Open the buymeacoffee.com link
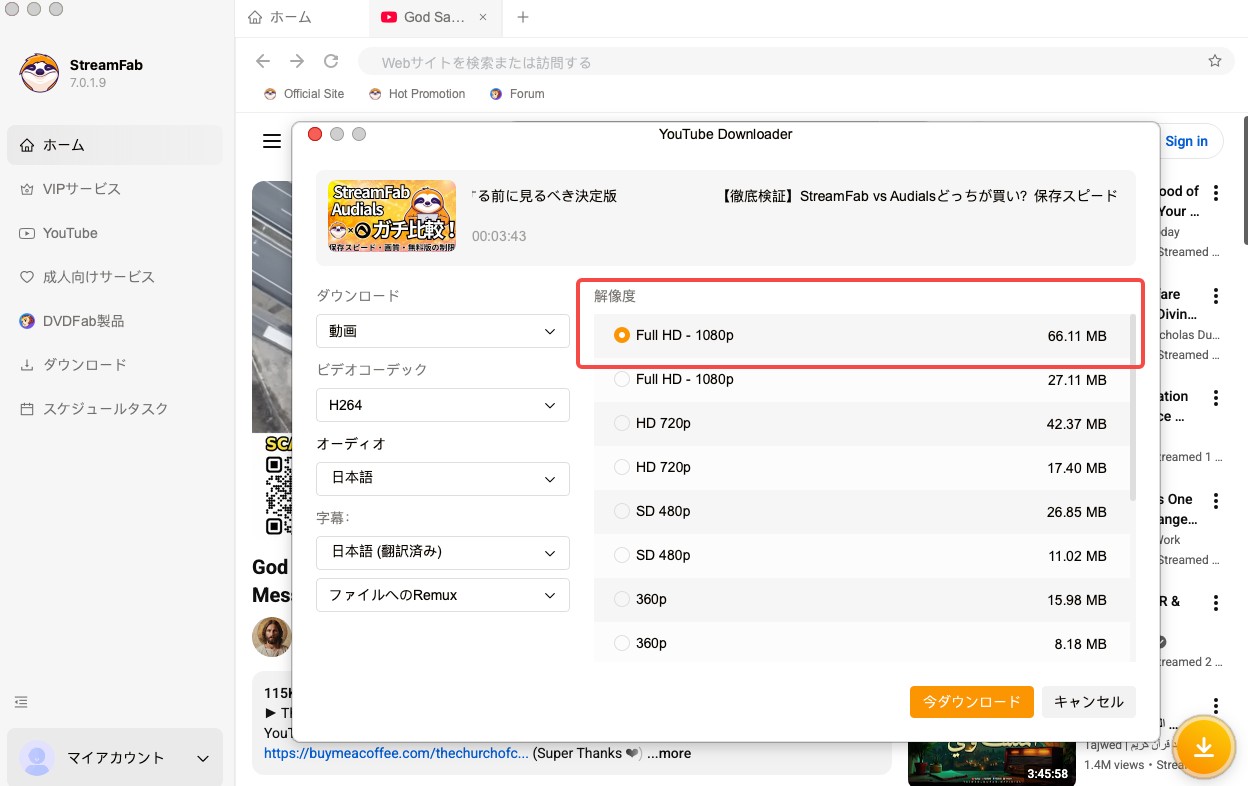The width and height of the screenshot is (1248, 786). (x=396, y=753)
